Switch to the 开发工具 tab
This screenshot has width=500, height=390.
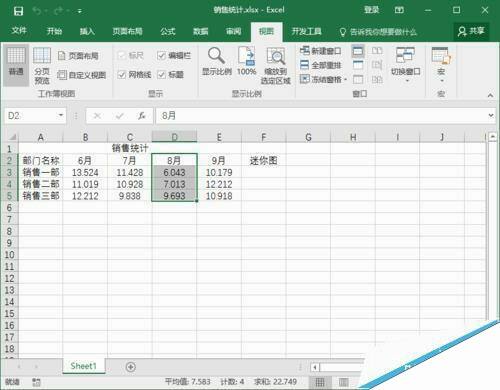(307, 31)
